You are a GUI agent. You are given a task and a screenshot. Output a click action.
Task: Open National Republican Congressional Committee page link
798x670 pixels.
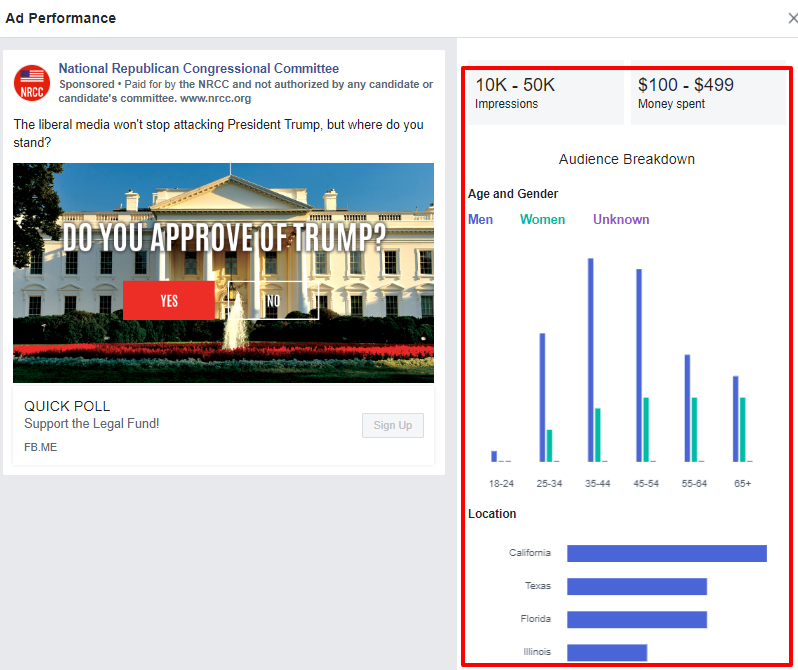198,68
